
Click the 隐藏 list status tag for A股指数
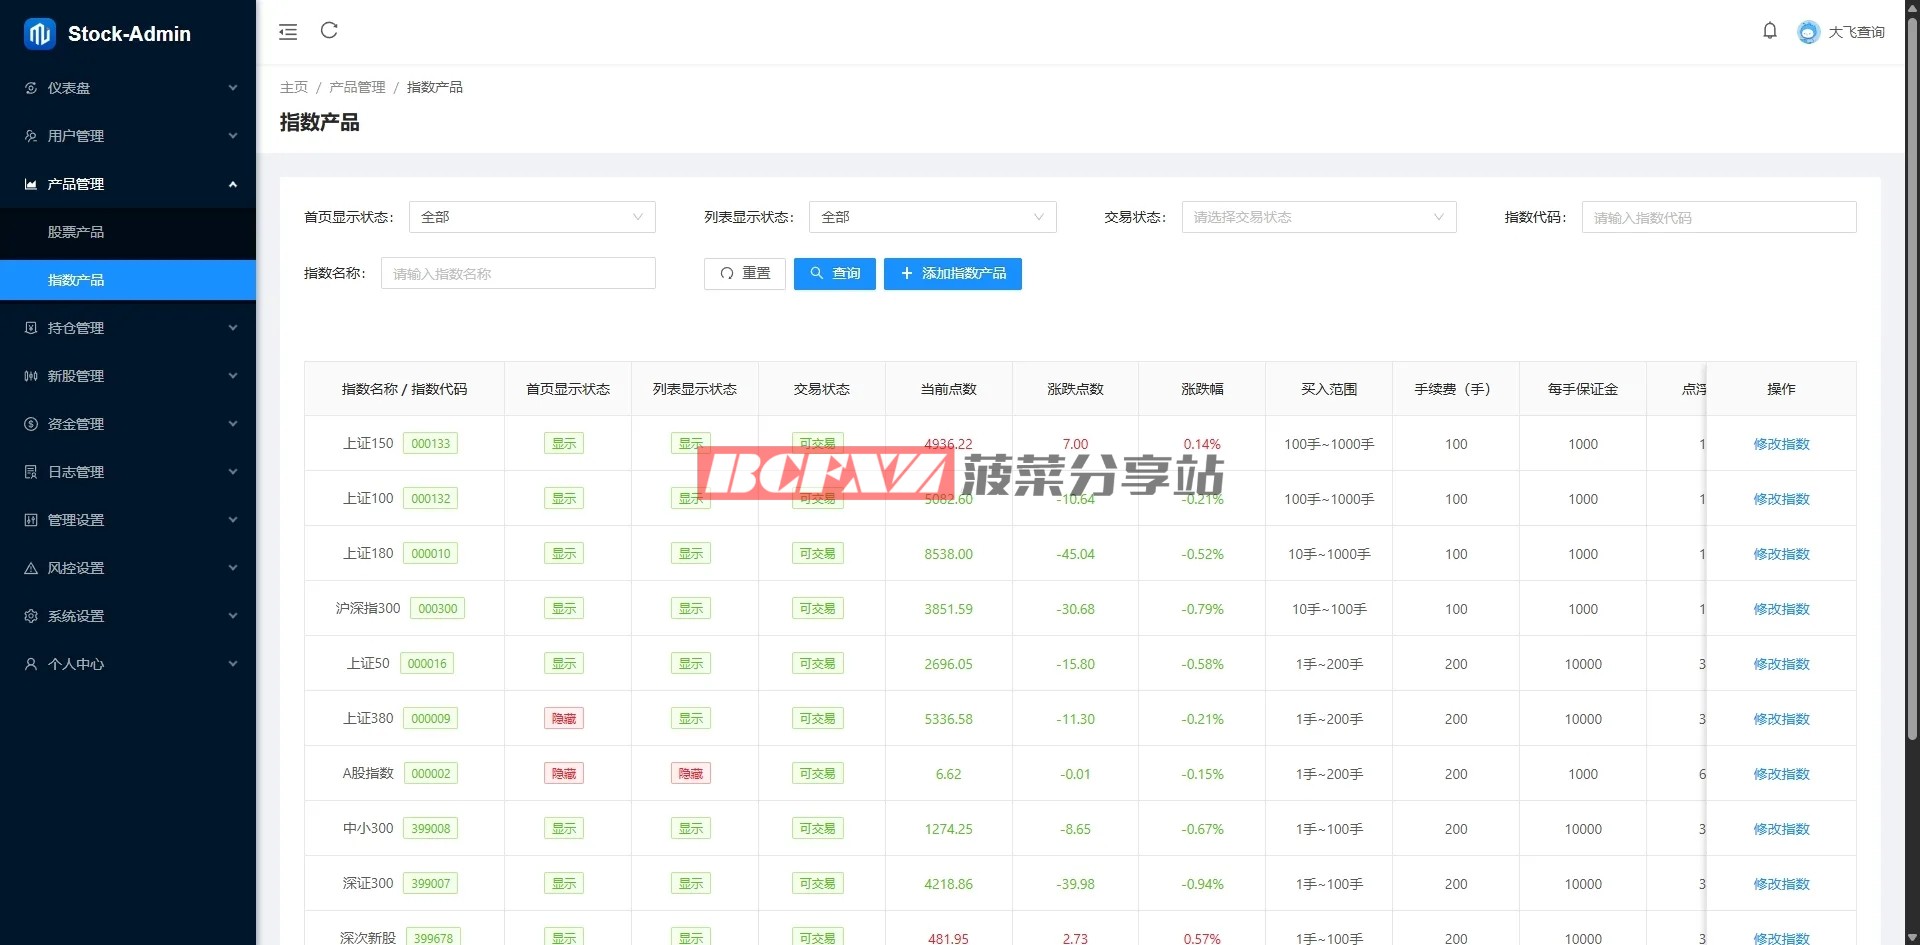coord(691,774)
